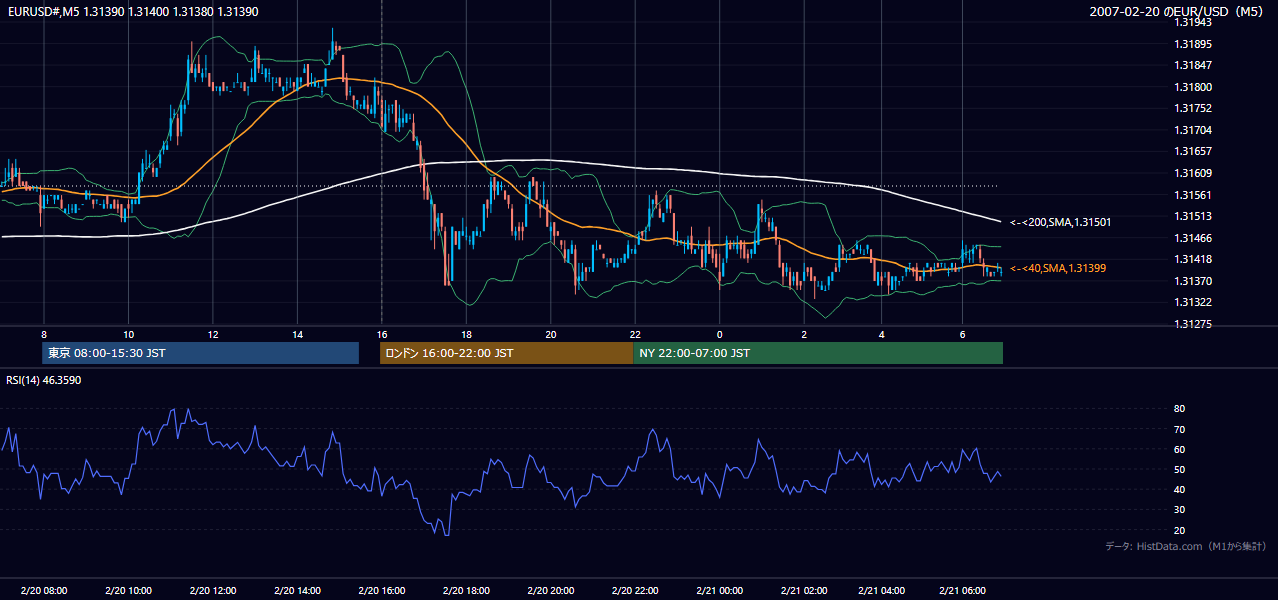Click RSI scale value 80
Image resolution: width=1278 pixels, height=600 pixels.
coord(1180,409)
